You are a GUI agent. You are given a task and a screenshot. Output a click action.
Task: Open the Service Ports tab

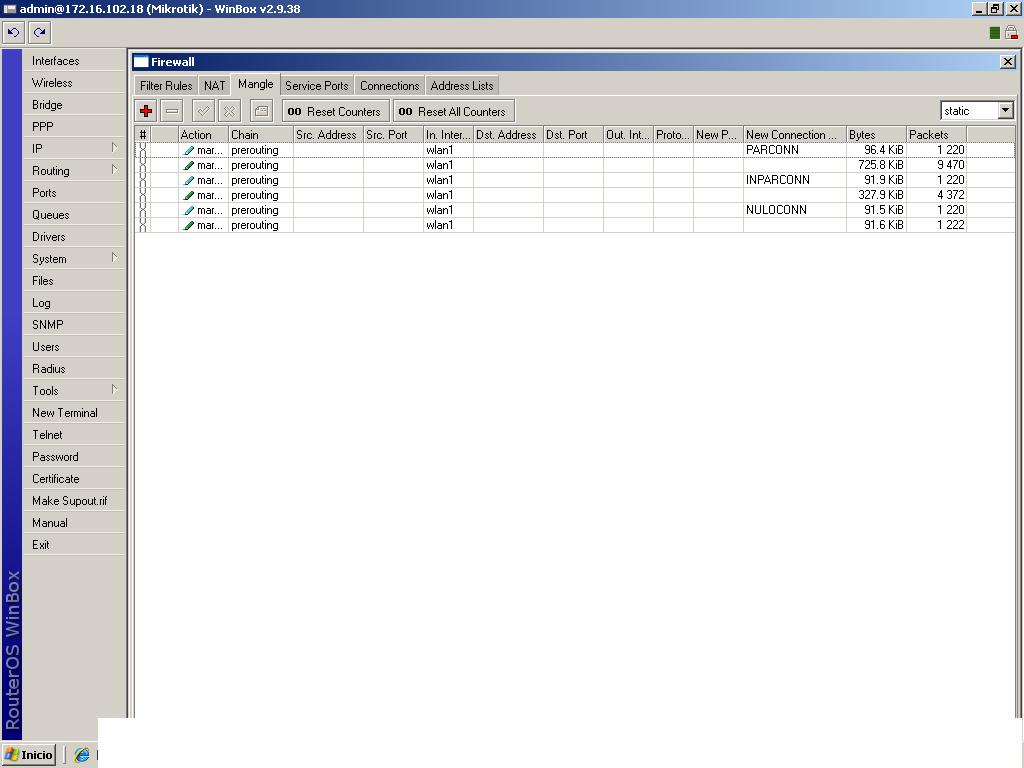click(x=317, y=86)
